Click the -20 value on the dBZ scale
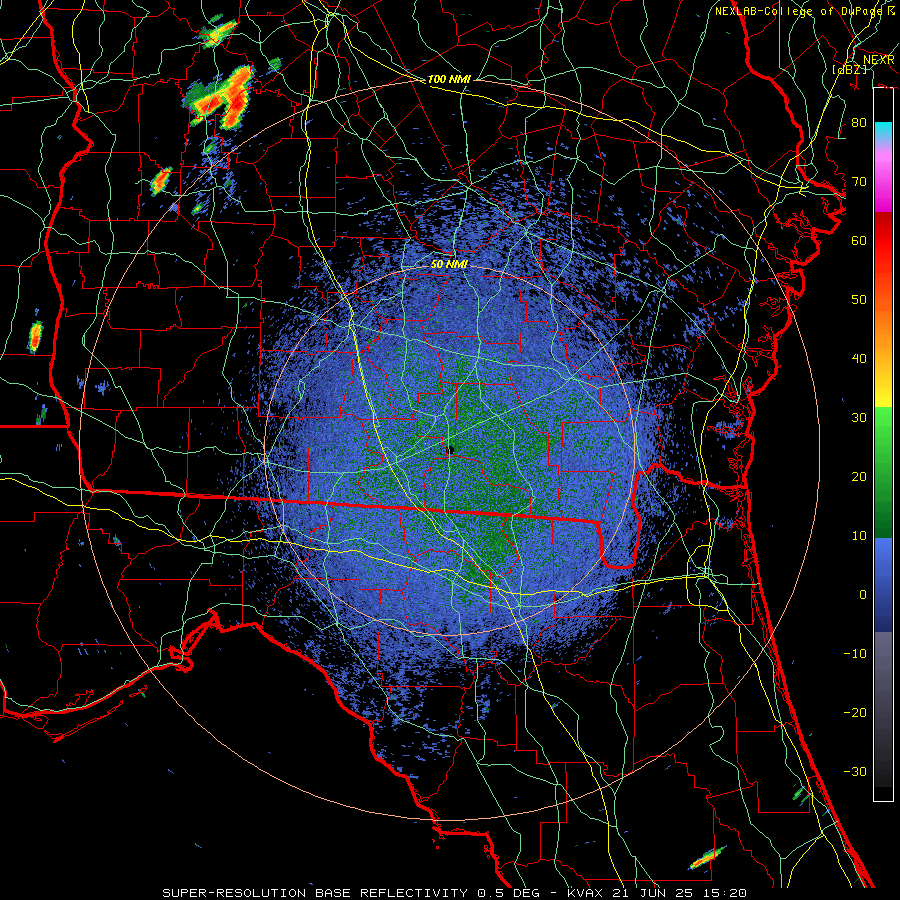The image size is (900, 900). click(x=855, y=712)
